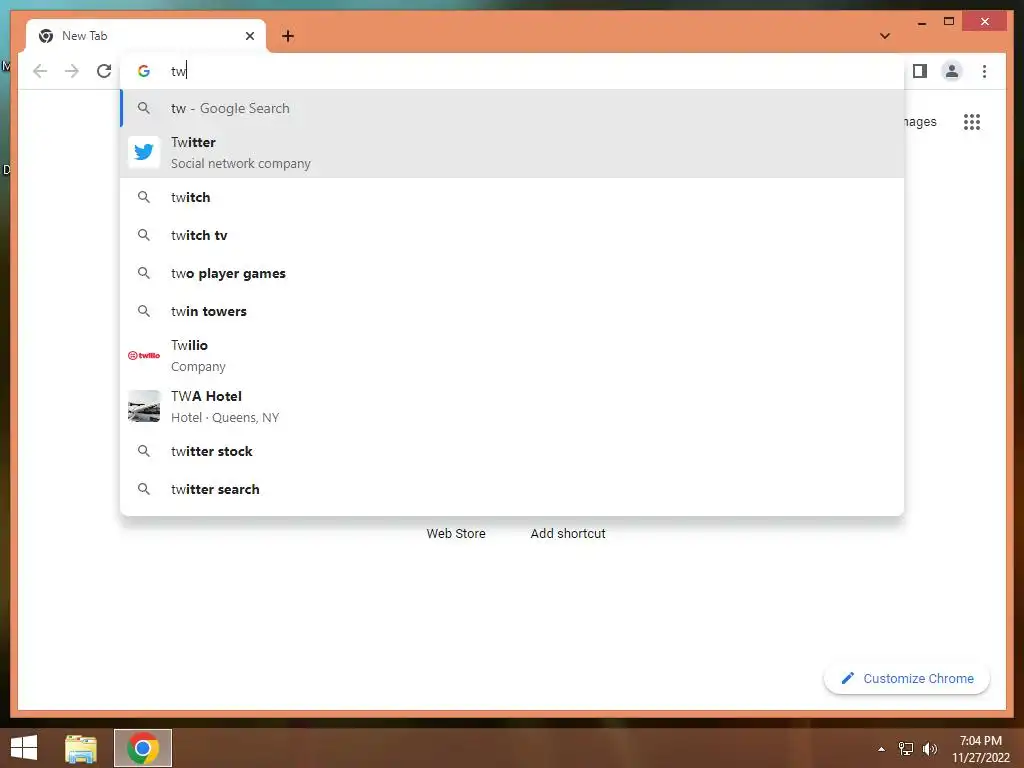The height and width of the screenshot is (768, 1024).
Task: Select 'two player games' suggestion
Action: coord(513,273)
